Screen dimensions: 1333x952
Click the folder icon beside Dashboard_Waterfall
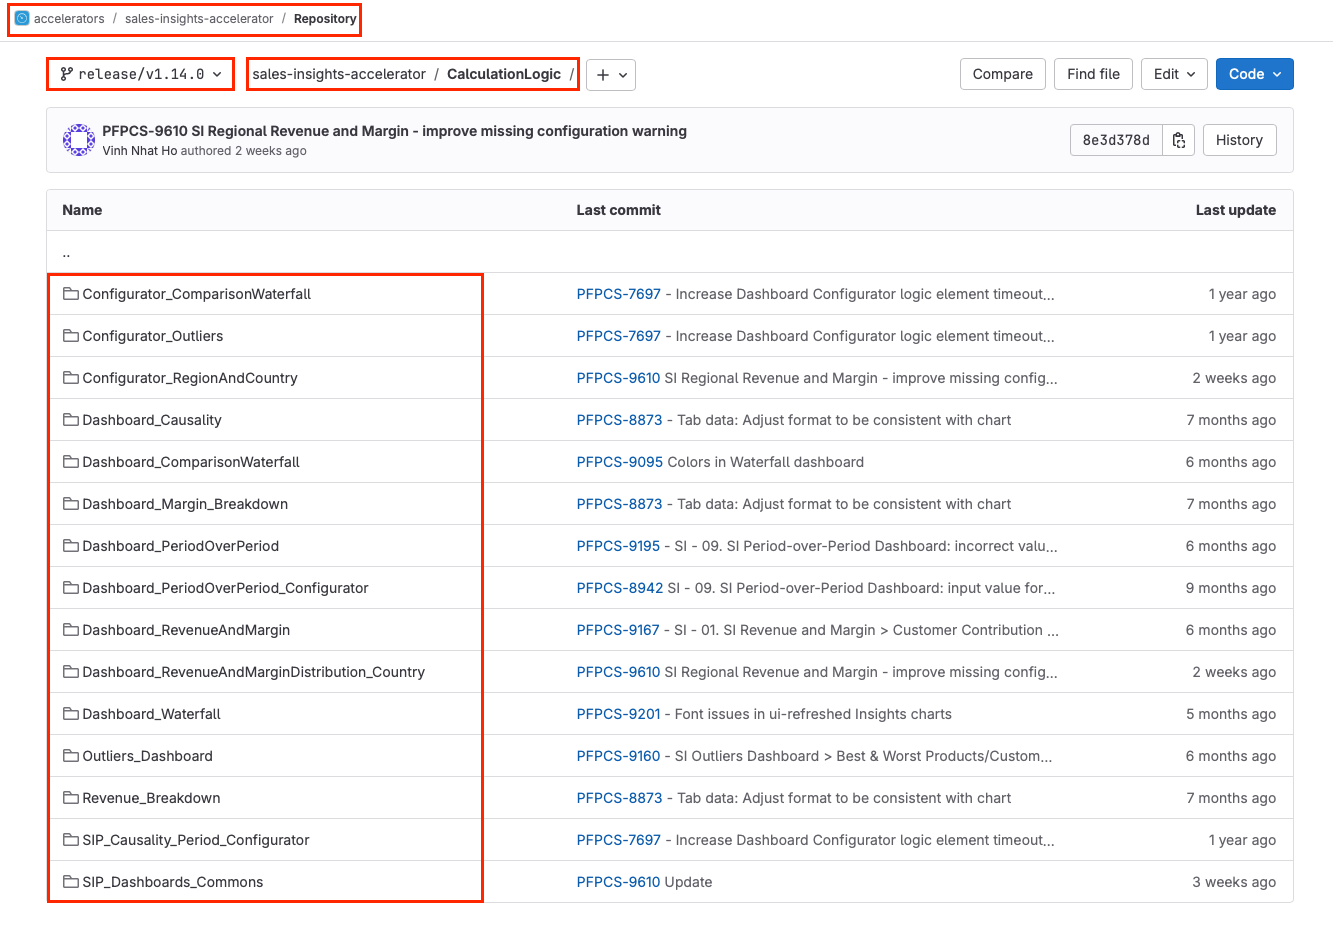click(71, 714)
